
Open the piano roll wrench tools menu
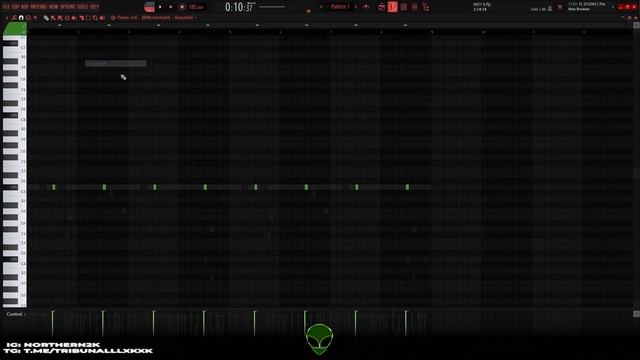pos(14,18)
